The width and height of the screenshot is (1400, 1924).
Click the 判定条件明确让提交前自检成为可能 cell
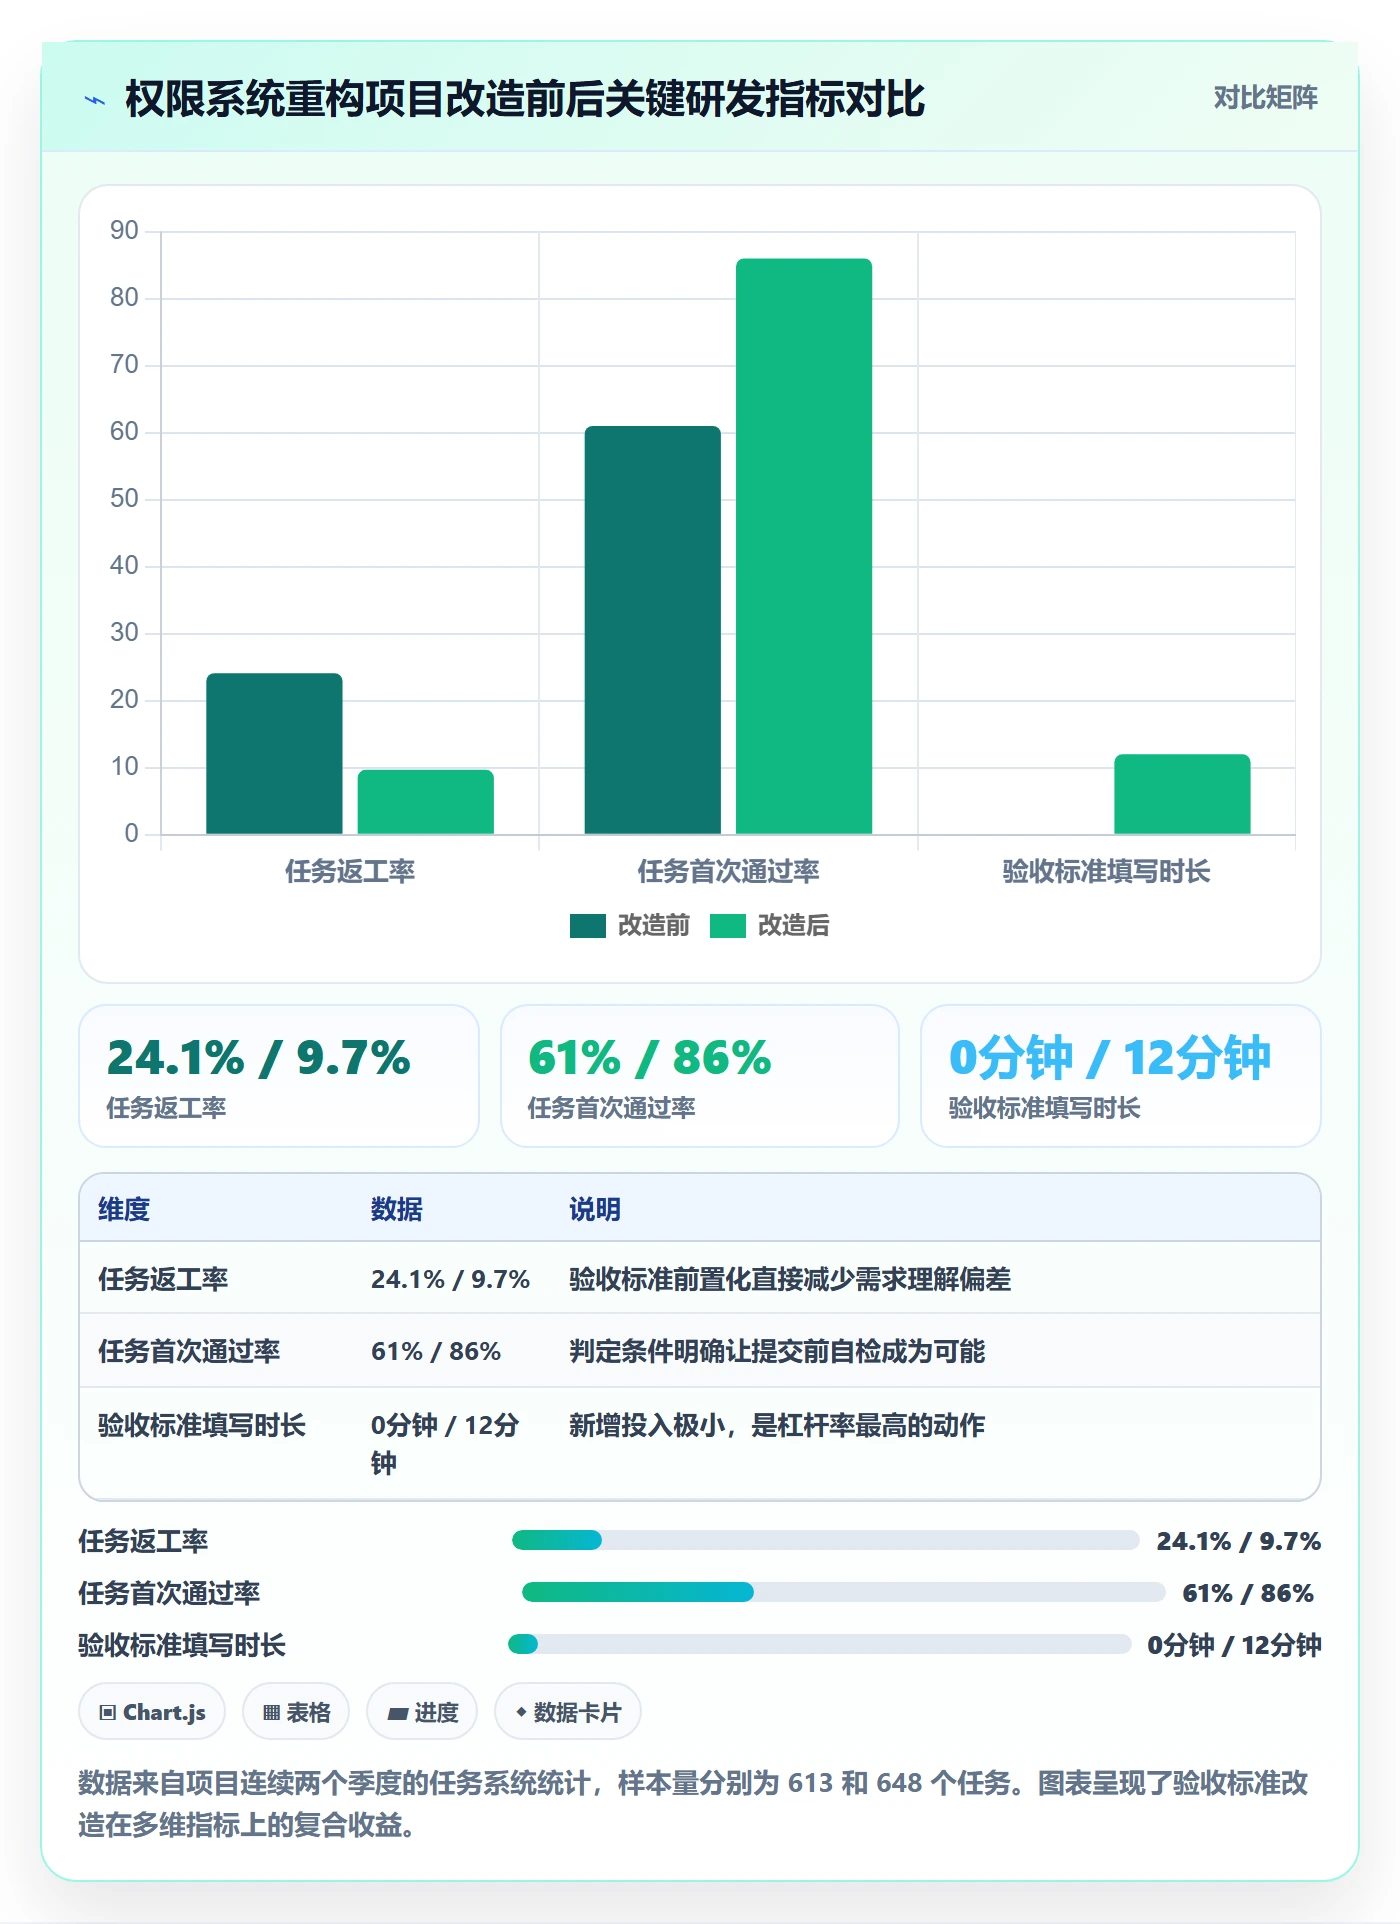(x=777, y=1351)
